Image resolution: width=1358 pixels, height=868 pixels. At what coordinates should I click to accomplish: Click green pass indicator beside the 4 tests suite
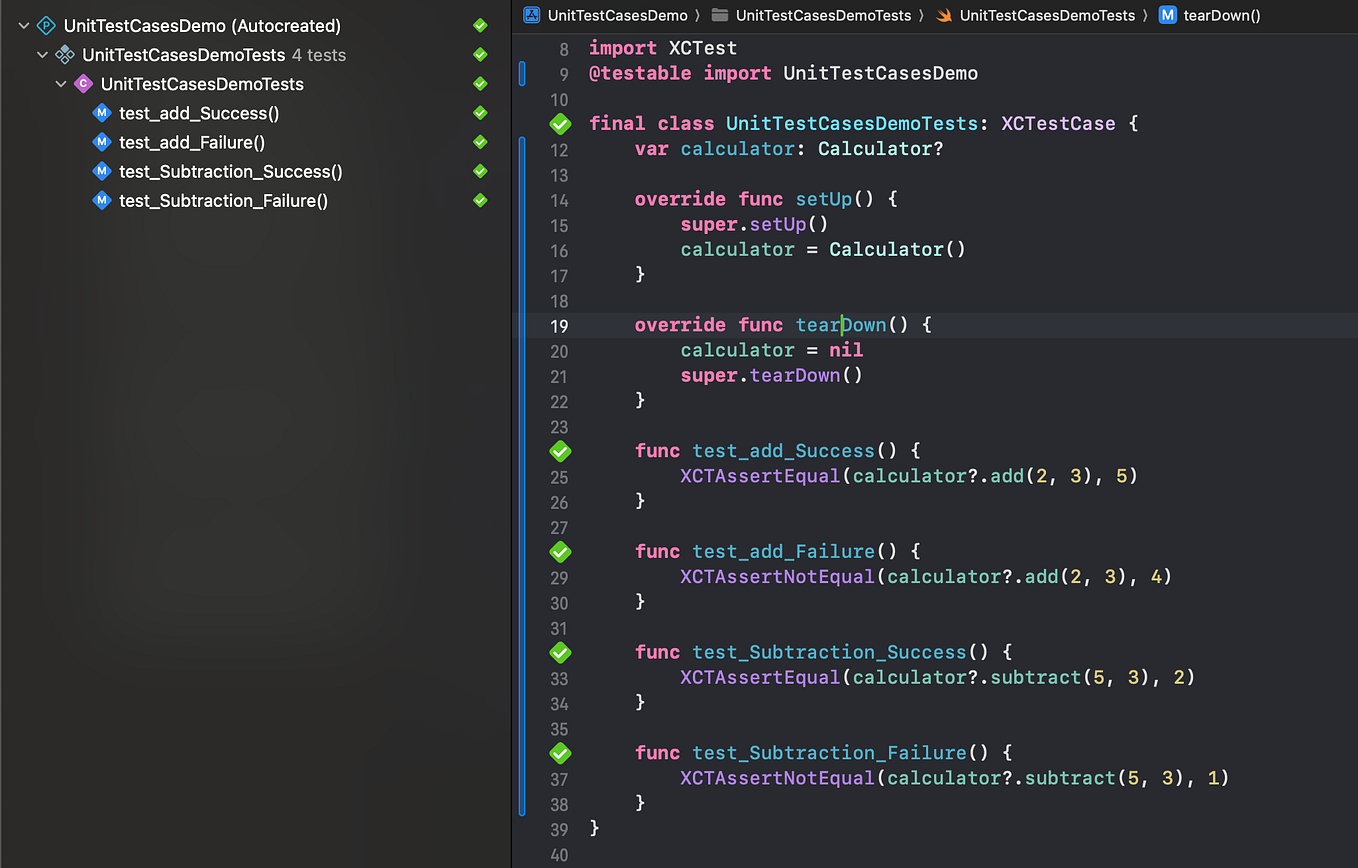click(480, 54)
